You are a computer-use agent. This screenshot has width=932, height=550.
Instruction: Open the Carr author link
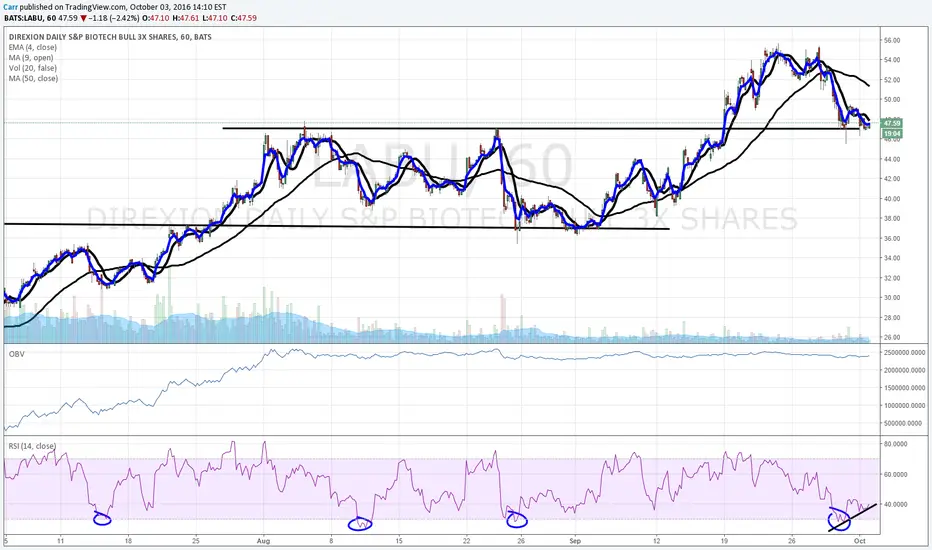click(x=10, y=7)
